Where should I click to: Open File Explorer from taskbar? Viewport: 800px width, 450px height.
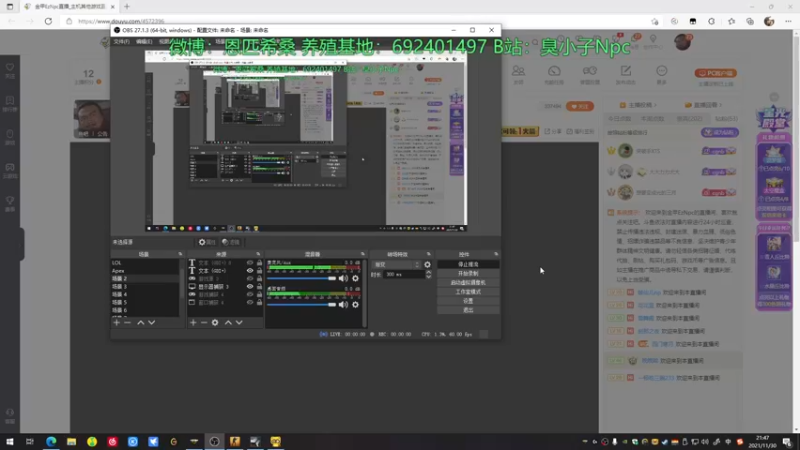tap(71, 441)
